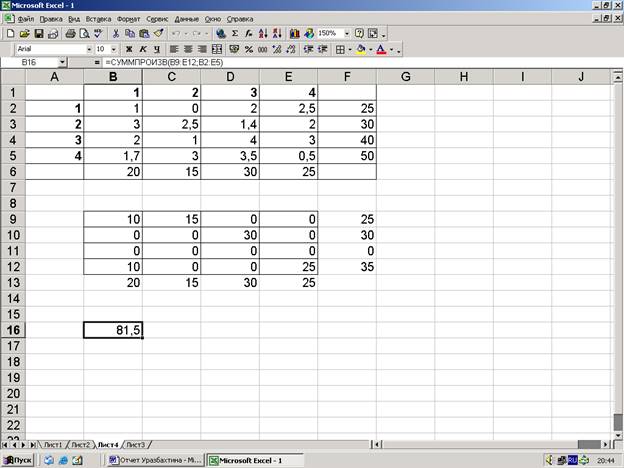Apply the yellow fill color bucket

[361, 49]
